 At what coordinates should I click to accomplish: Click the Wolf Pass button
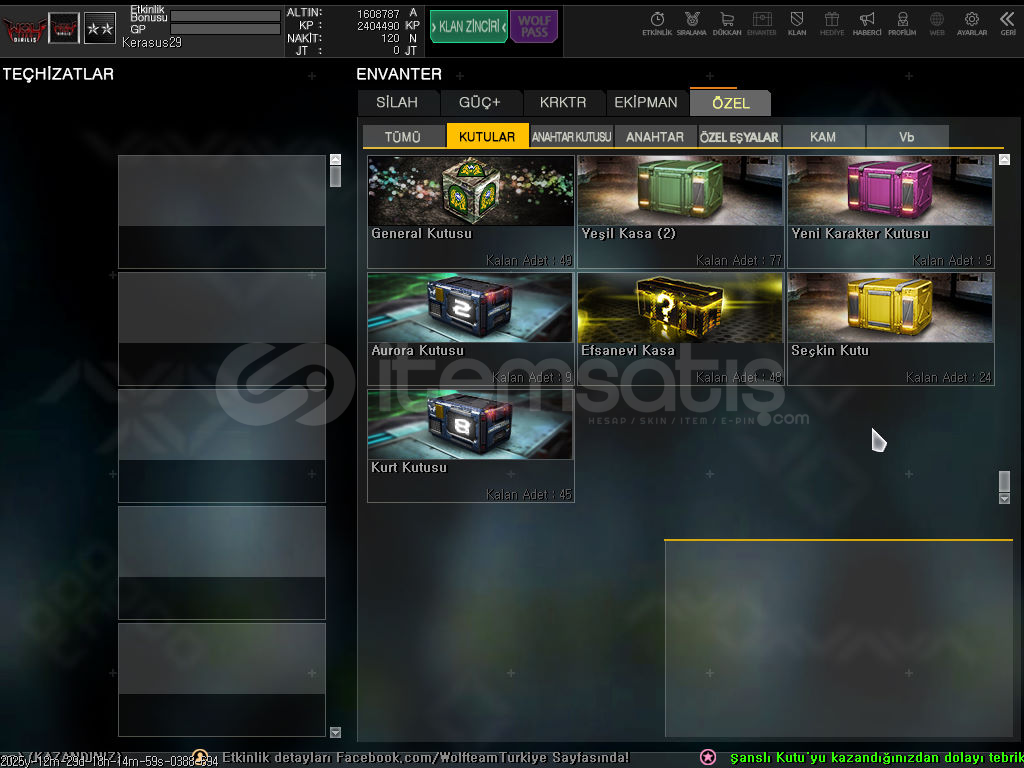[x=533, y=27]
